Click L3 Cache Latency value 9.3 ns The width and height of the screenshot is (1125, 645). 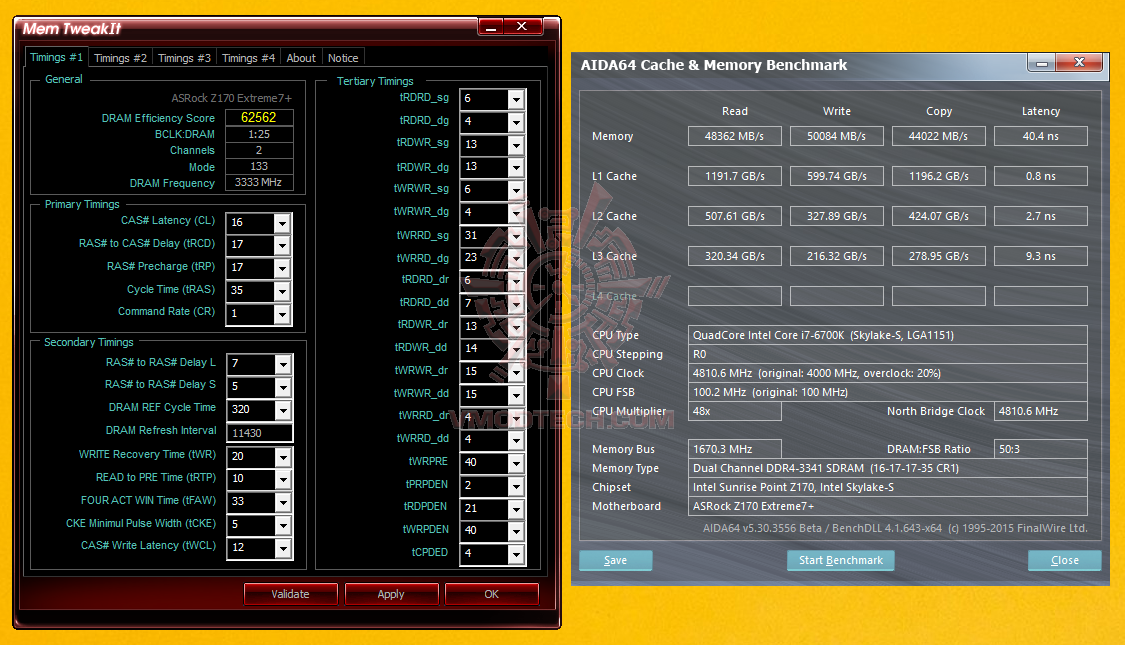click(x=1041, y=256)
